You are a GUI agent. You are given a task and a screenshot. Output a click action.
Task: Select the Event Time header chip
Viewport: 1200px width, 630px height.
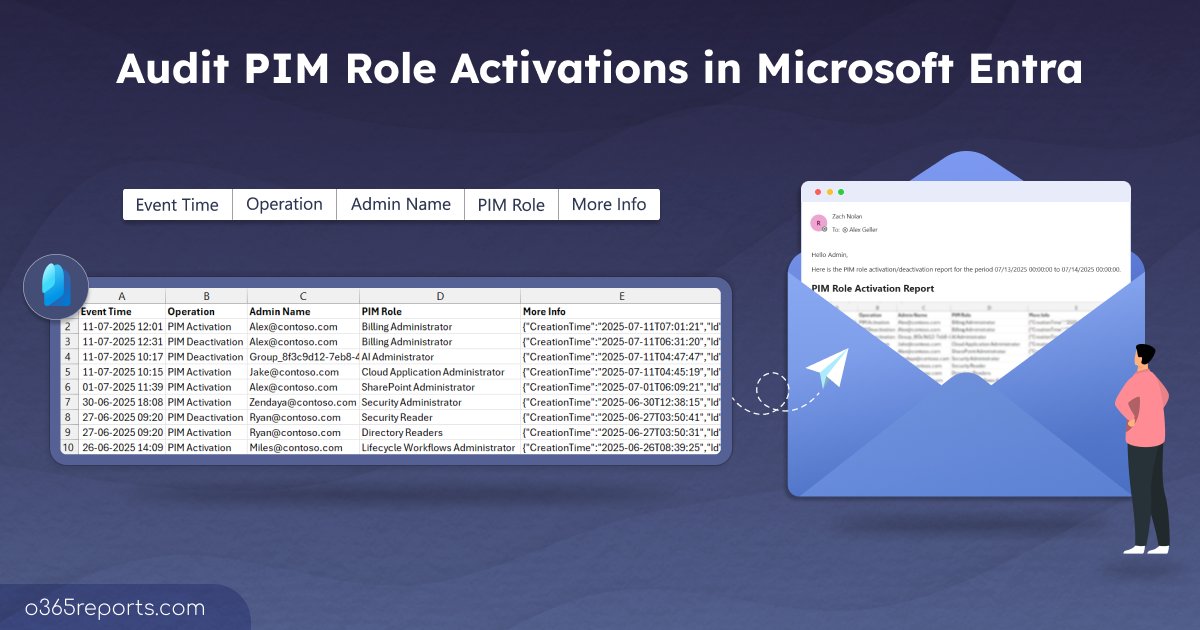[x=176, y=204]
